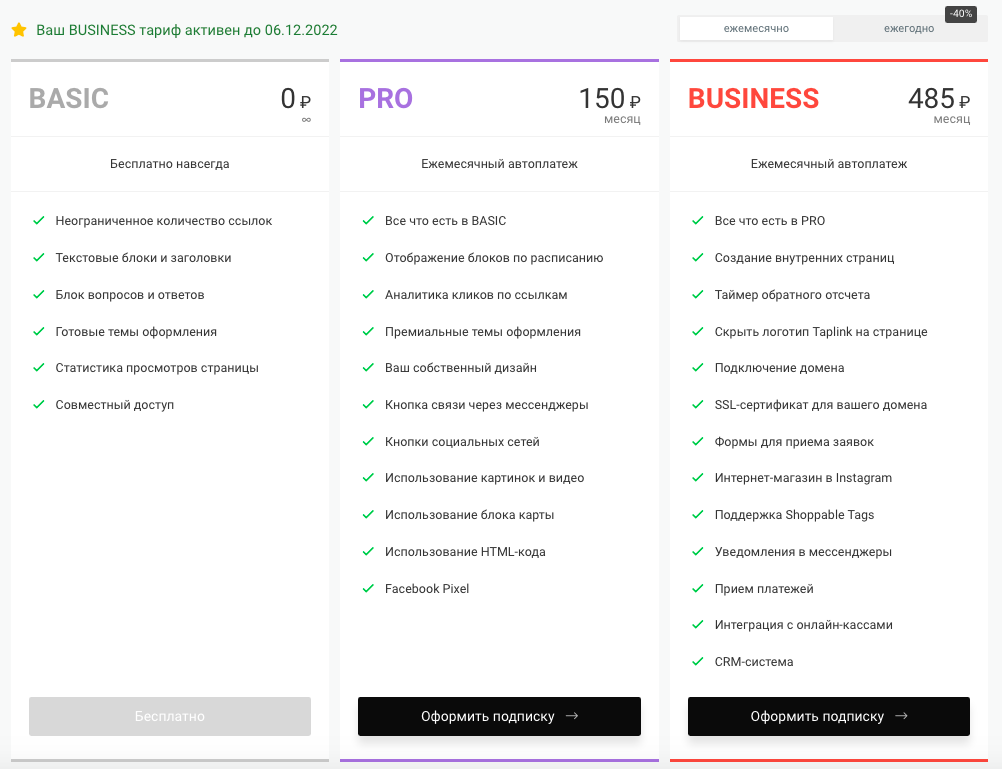The width and height of the screenshot is (1002, 769).
Task: Switch billing to ежемесячно
Action: (756, 29)
